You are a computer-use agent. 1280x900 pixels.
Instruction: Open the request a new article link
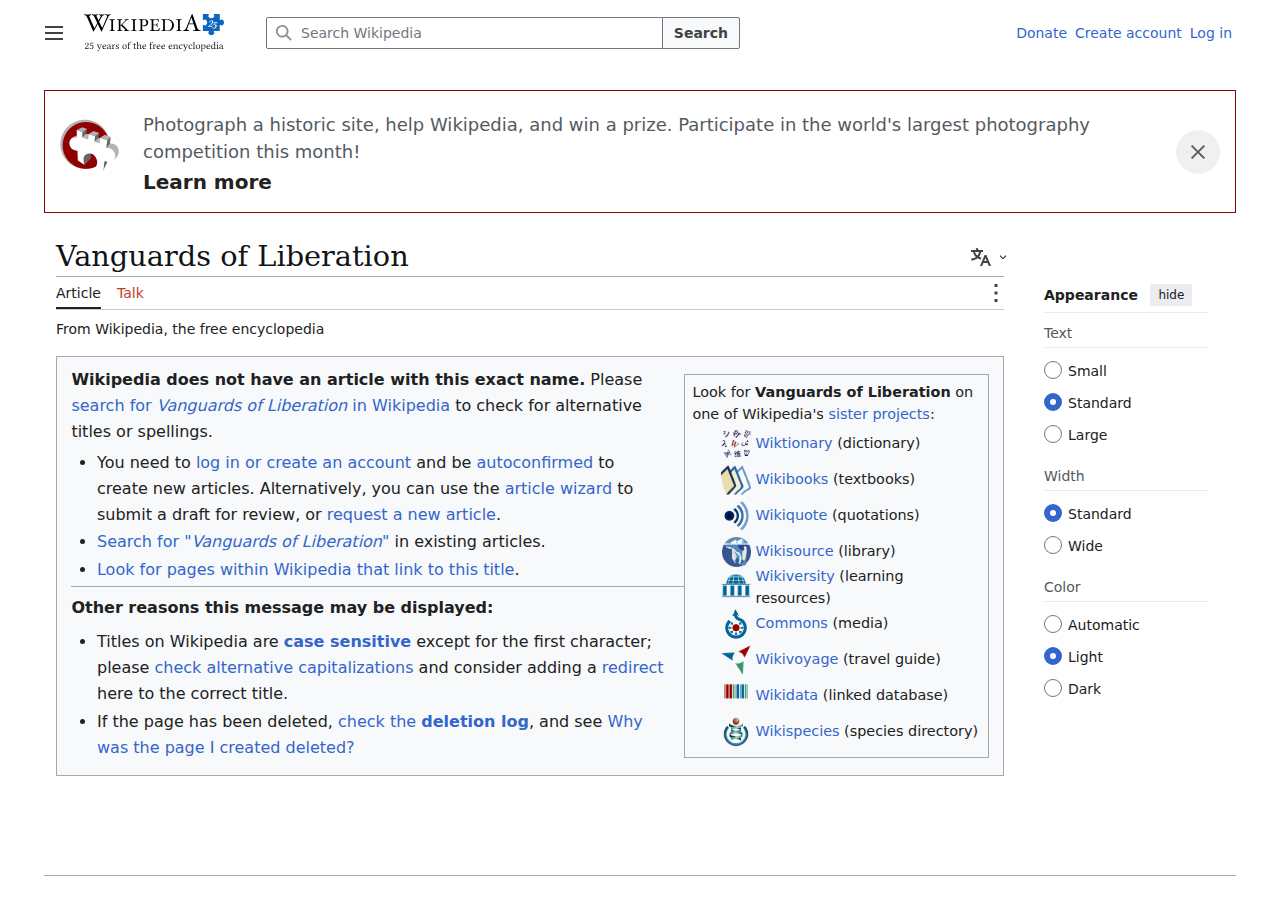411,514
